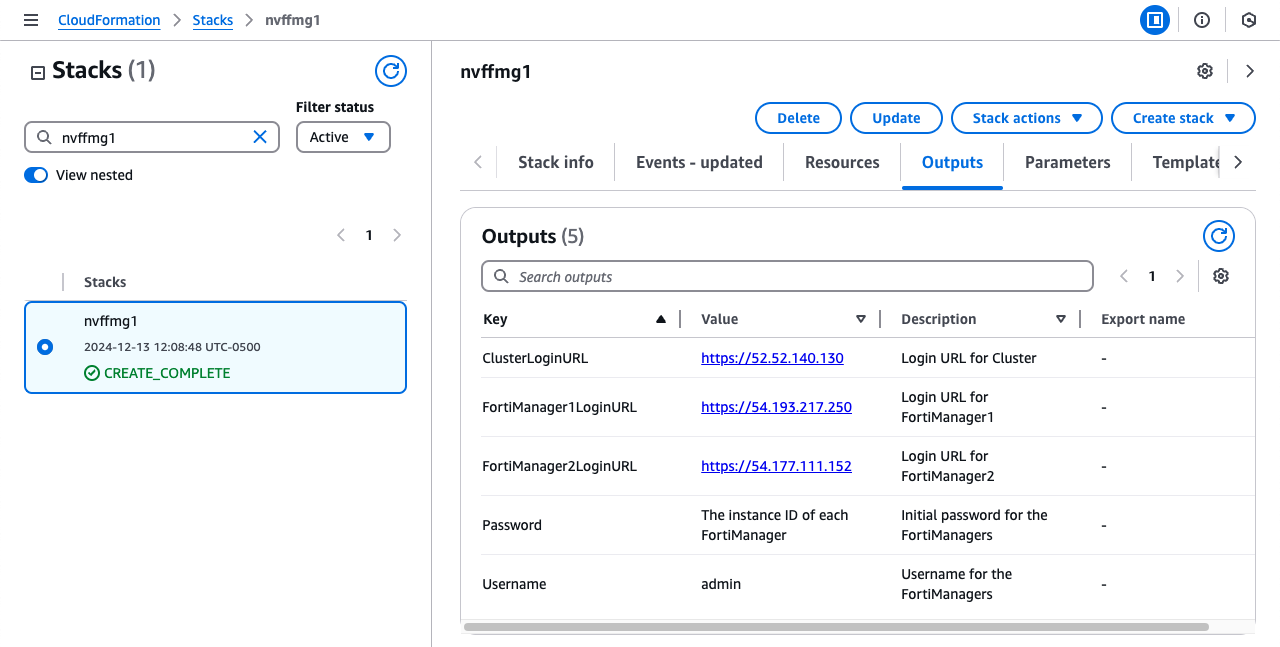1280x647 pixels.
Task: Open the Filter status Active dropdown
Action: [343, 137]
